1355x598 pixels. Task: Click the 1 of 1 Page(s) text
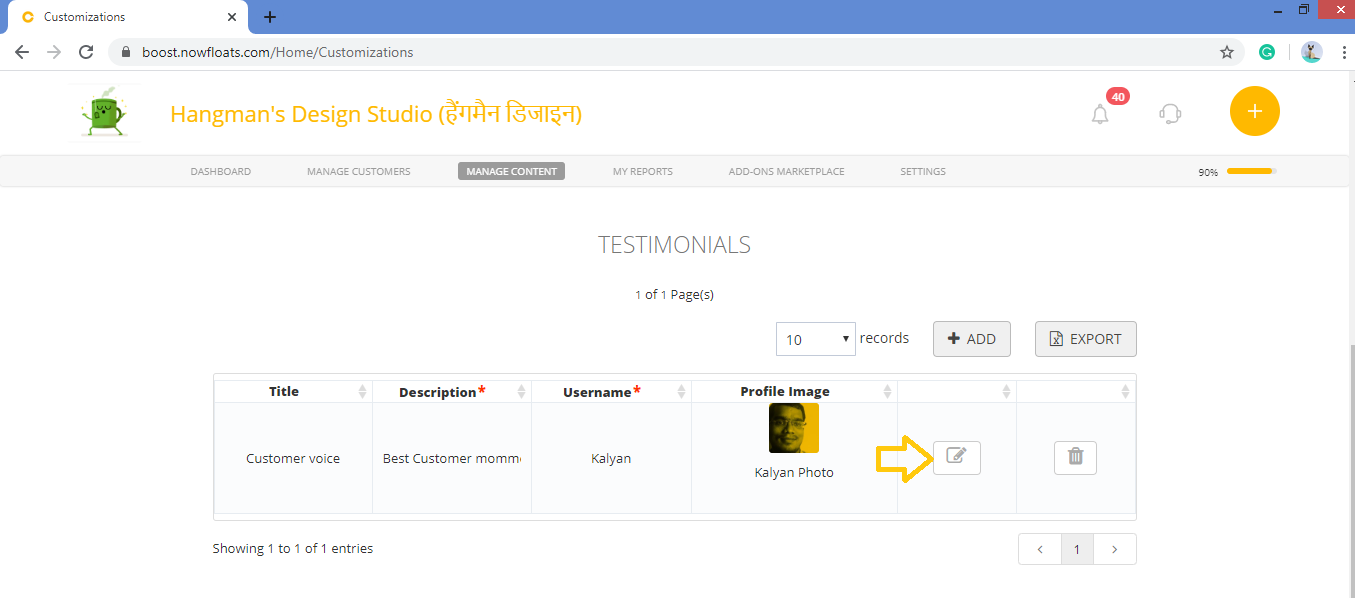point(674,294)
